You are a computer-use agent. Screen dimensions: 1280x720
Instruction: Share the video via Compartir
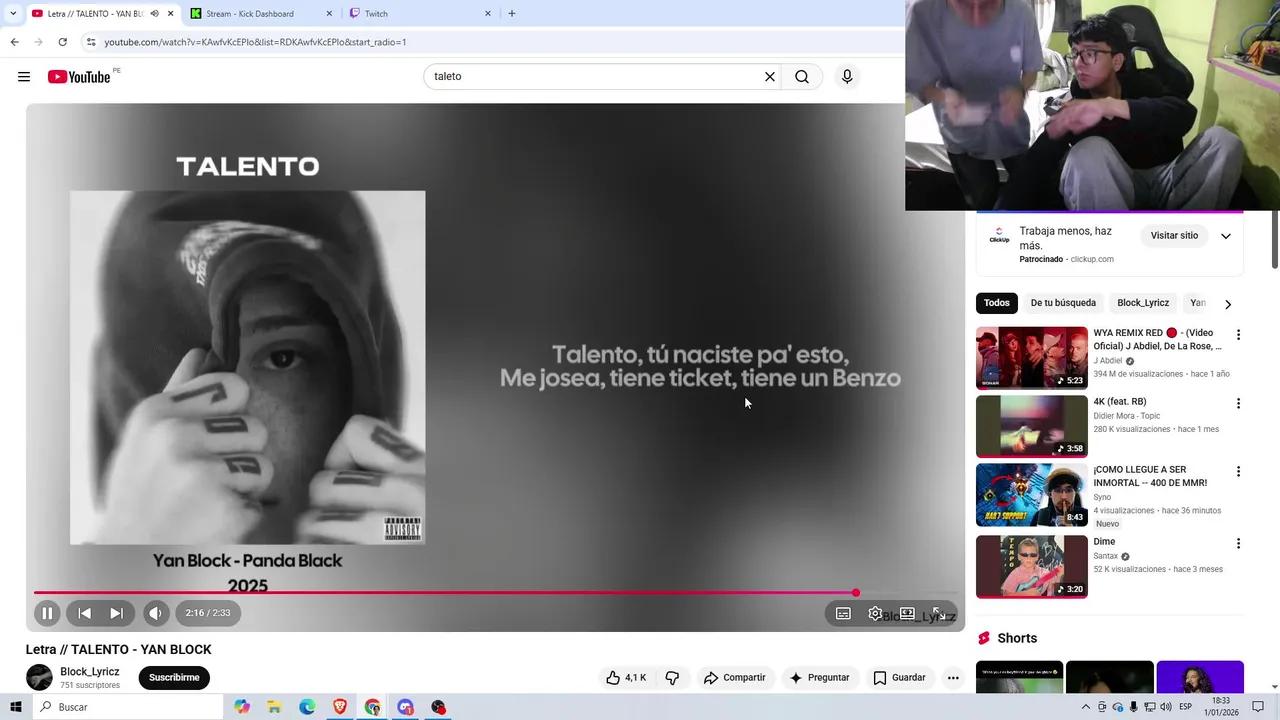click(734, 678)
